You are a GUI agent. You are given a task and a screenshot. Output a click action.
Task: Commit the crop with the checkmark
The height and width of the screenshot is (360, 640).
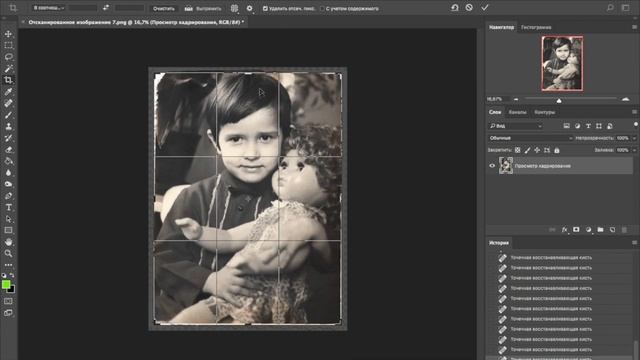click(484, 8)
